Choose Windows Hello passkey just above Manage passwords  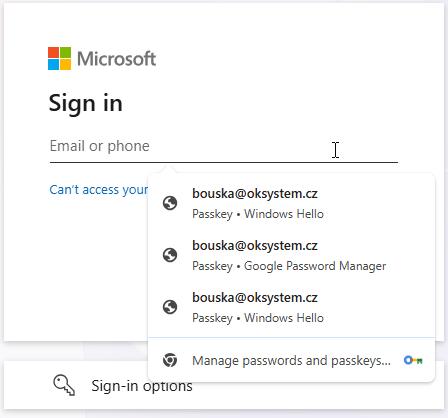[291, 307]
